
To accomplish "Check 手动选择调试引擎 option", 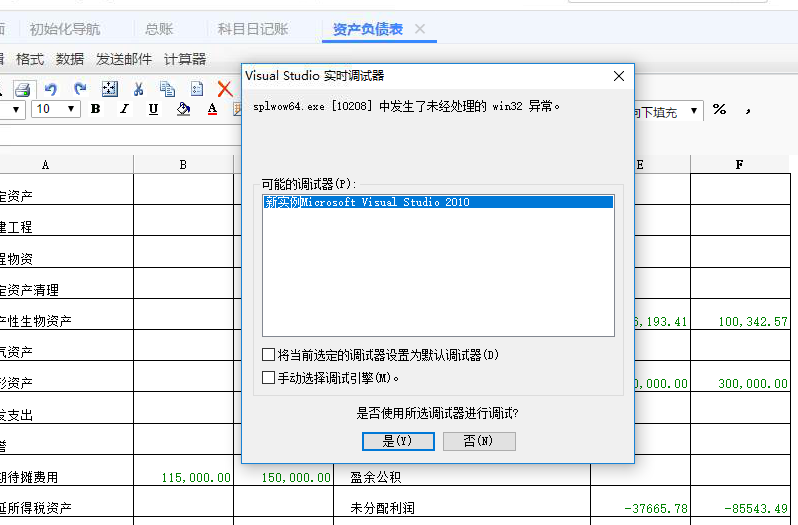I will pyautogui.click(x=268, y=377).
